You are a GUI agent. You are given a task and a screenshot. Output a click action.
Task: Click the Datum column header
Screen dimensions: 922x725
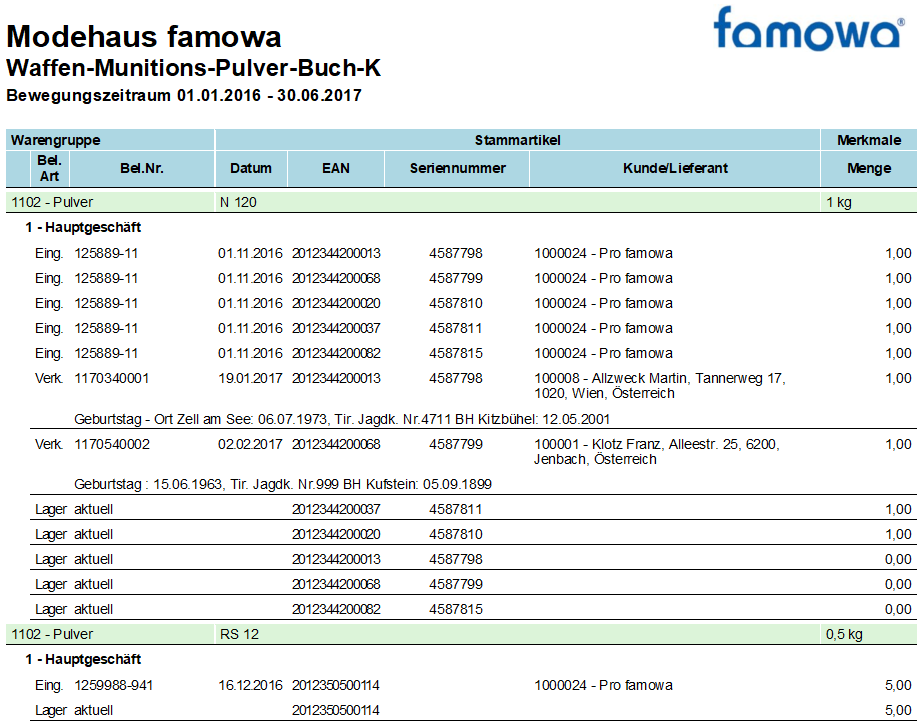point(251,168)
